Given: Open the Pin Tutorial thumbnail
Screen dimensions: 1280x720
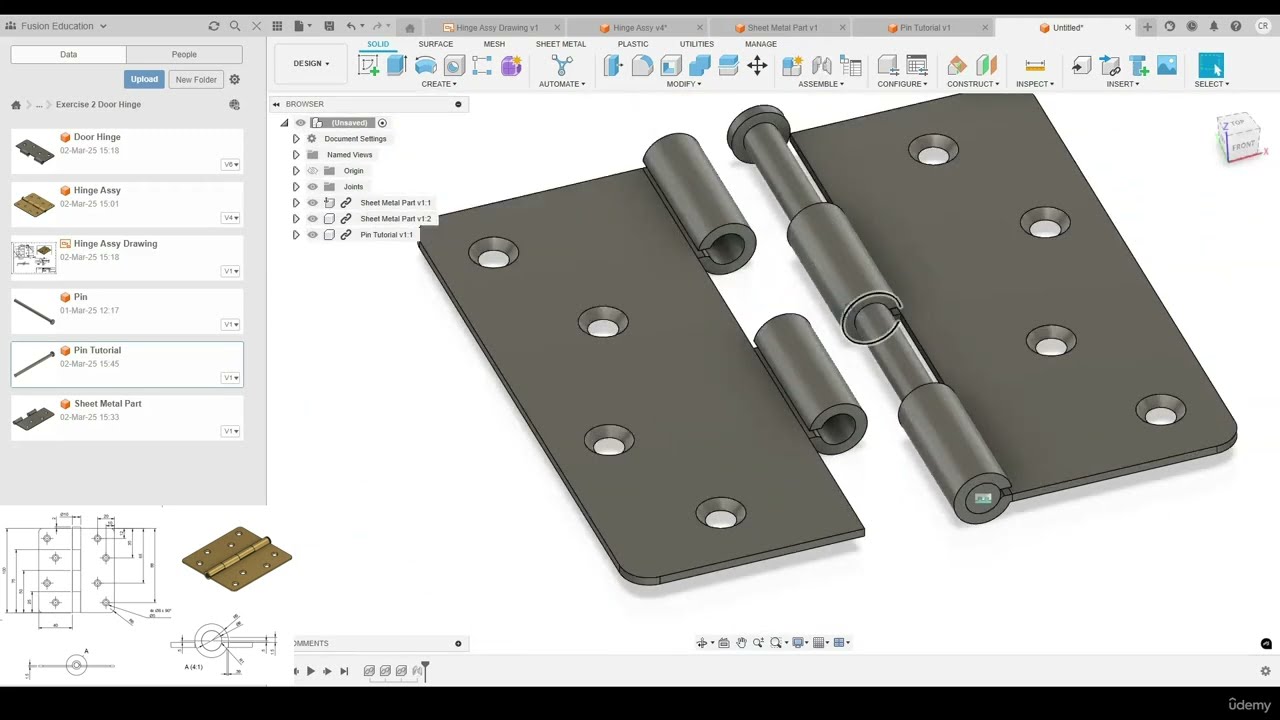Looking at the screenshot, I should coord(34,364).
